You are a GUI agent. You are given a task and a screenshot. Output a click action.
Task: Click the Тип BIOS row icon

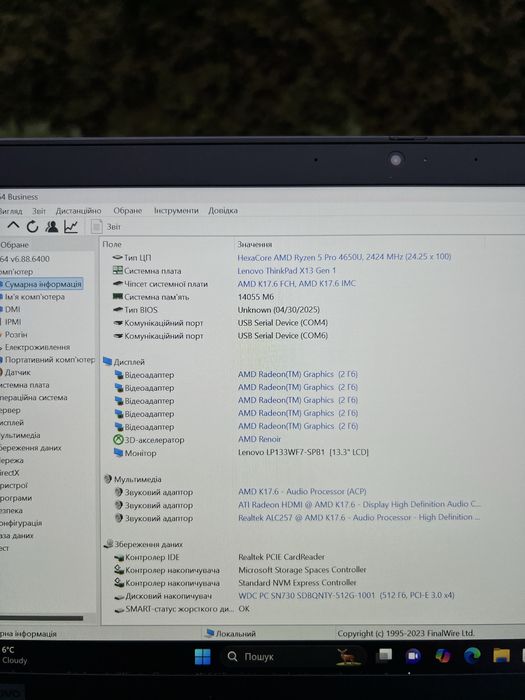[x=118, y=309]
